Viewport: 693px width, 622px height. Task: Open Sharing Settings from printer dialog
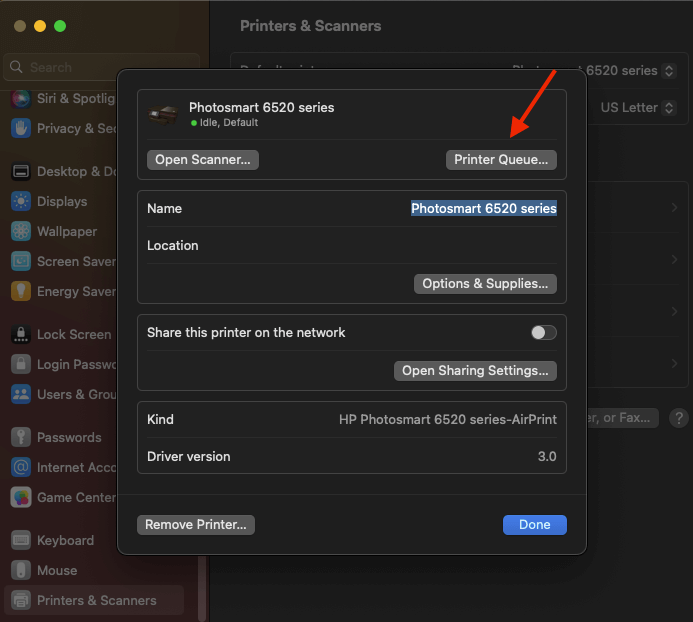pos(475,370)
